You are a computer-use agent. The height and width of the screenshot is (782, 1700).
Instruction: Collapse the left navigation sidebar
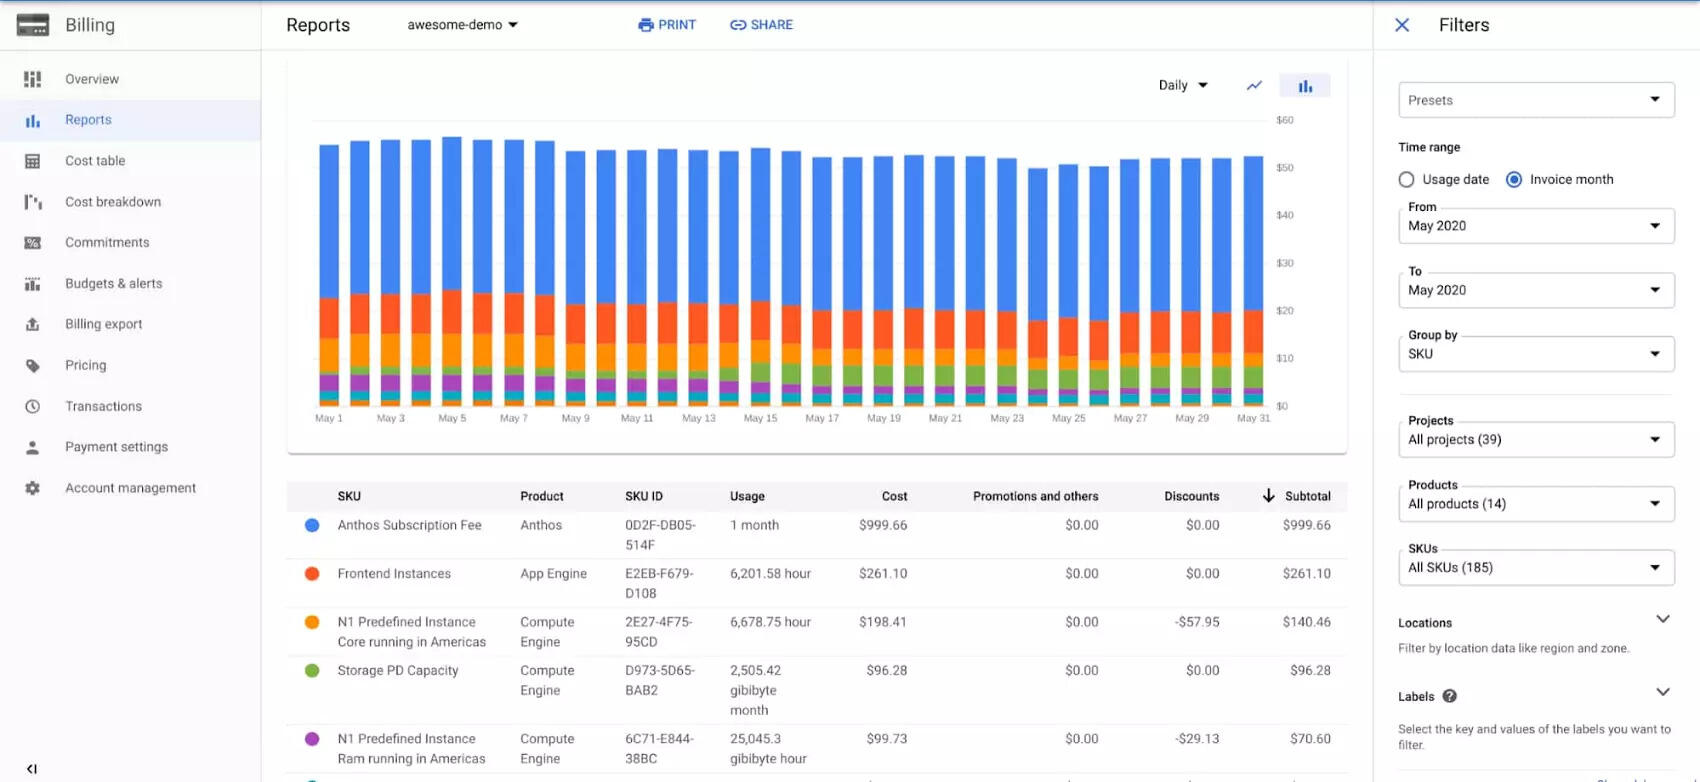[x=32, y=768]
